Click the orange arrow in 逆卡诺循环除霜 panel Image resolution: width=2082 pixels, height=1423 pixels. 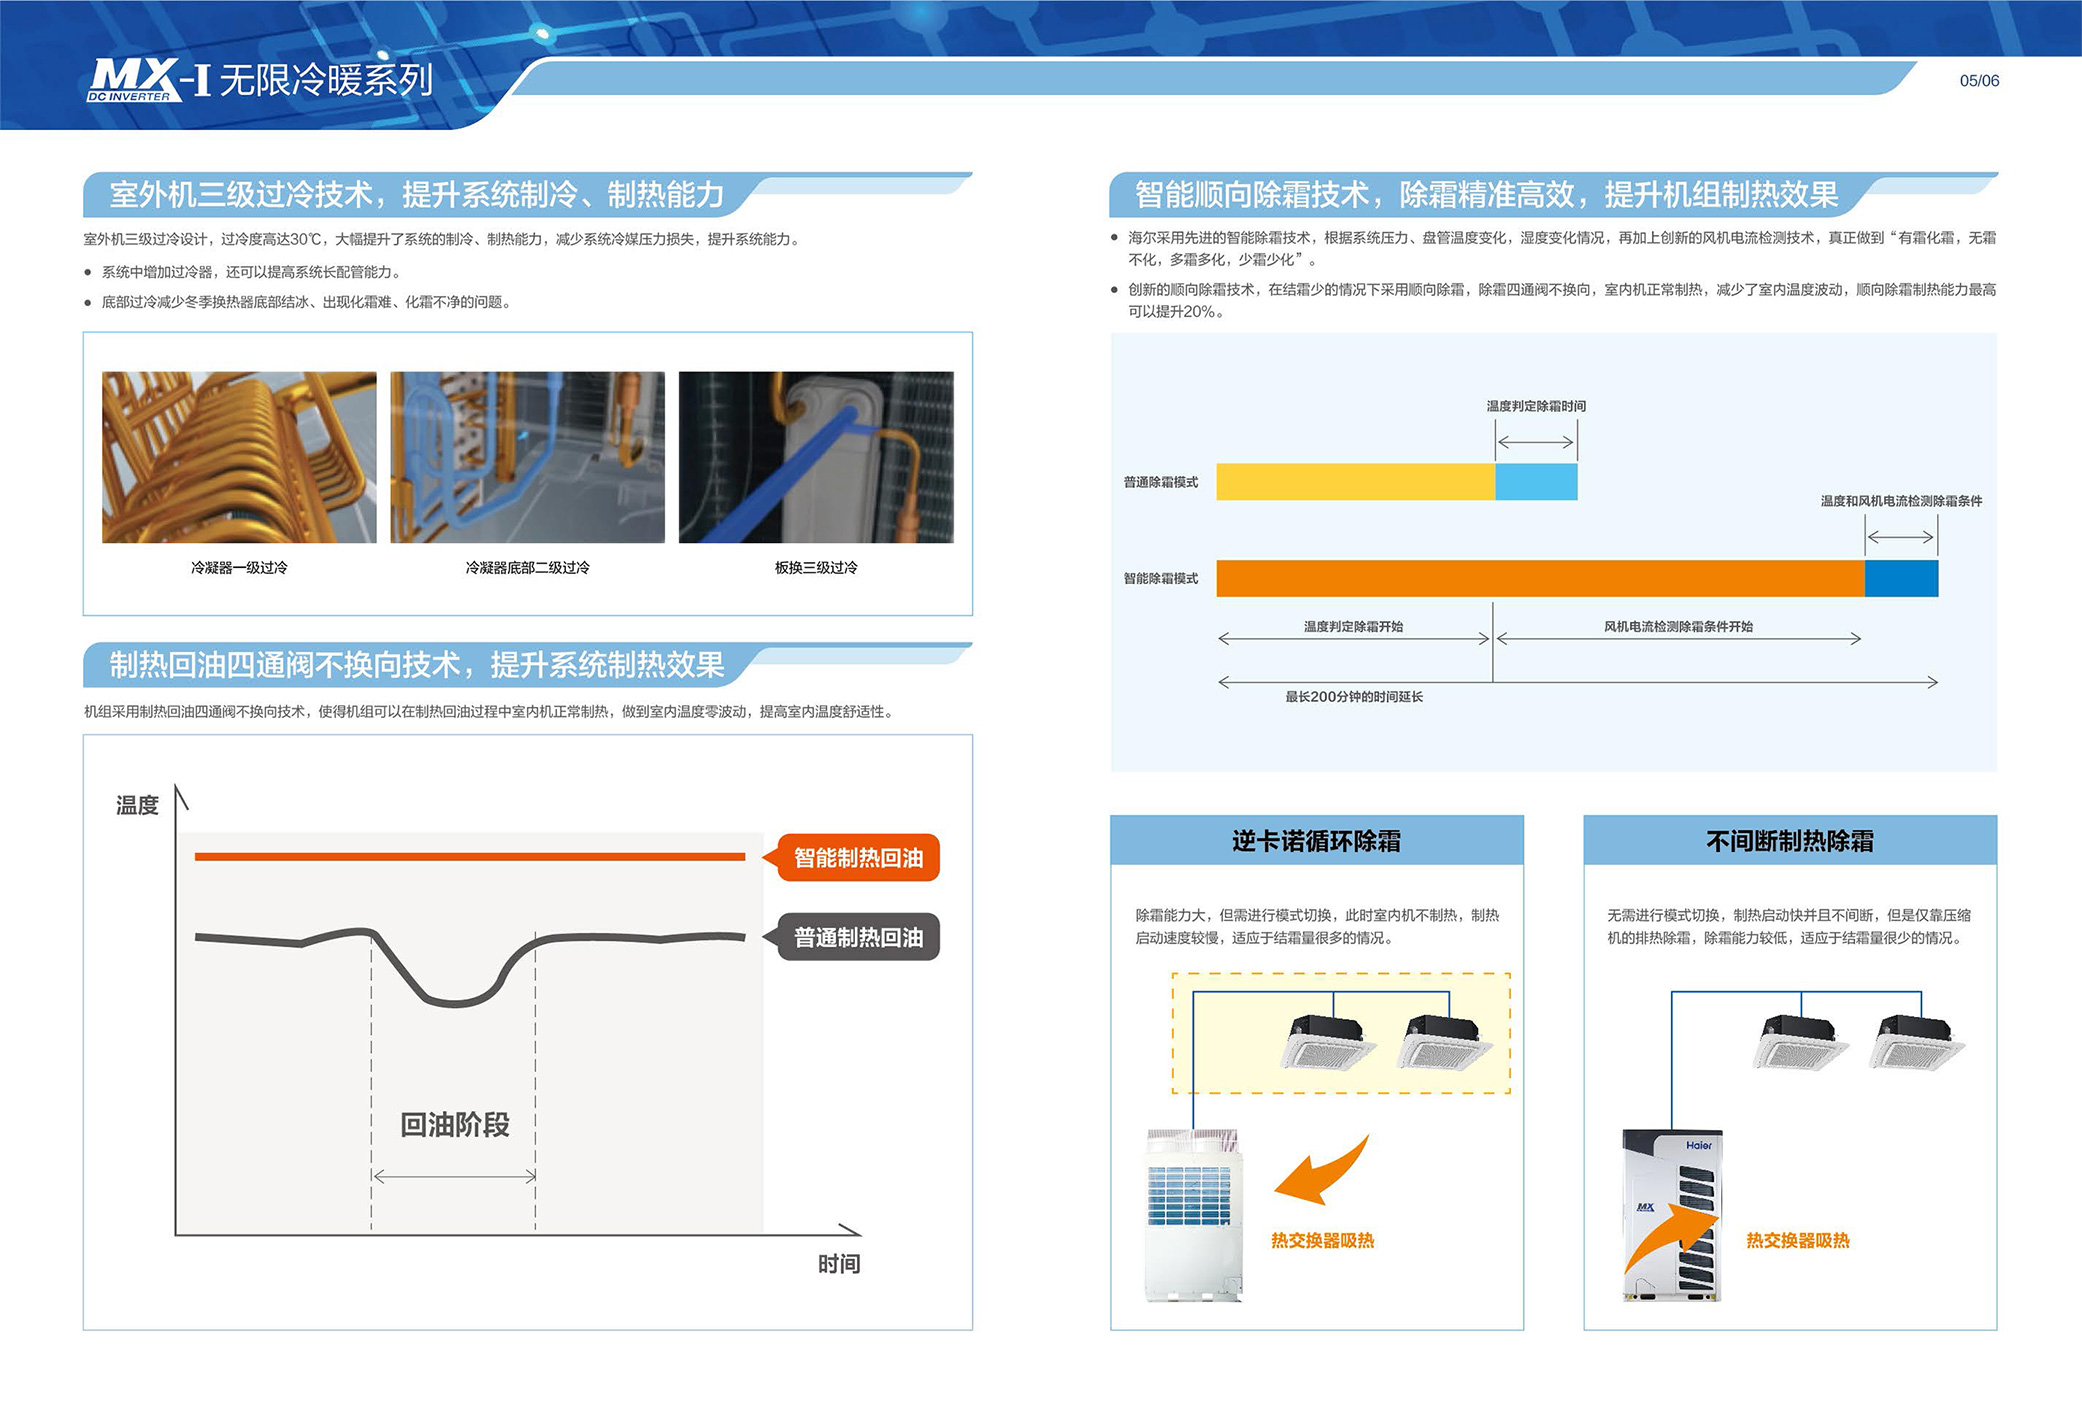pos(1322,1168)
